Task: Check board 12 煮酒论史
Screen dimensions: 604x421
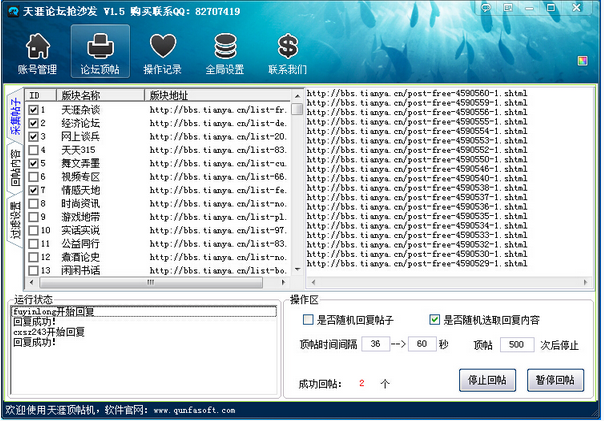Action: (x=34, y=257)
